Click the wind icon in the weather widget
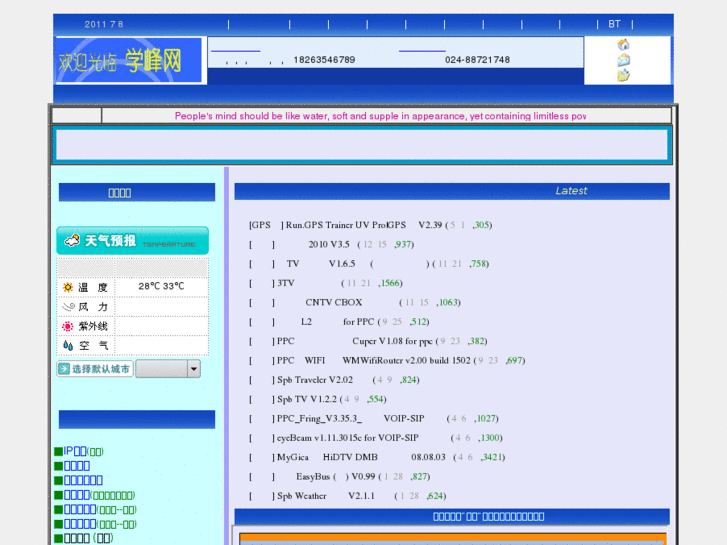 click(68, 307)
